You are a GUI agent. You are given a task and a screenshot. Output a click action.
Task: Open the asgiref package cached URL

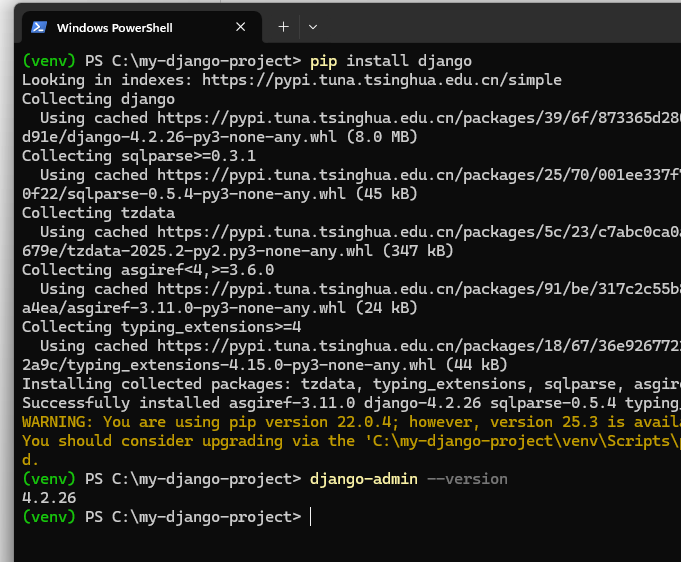(x=400, y=289)
